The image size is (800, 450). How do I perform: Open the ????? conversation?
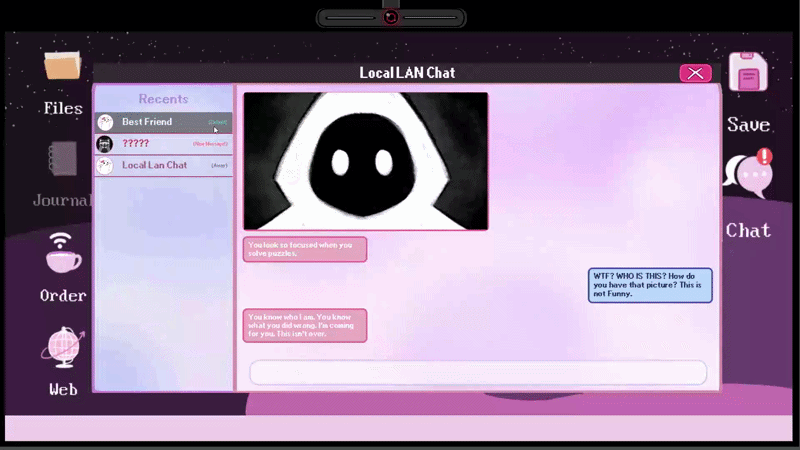click(163, 144)
